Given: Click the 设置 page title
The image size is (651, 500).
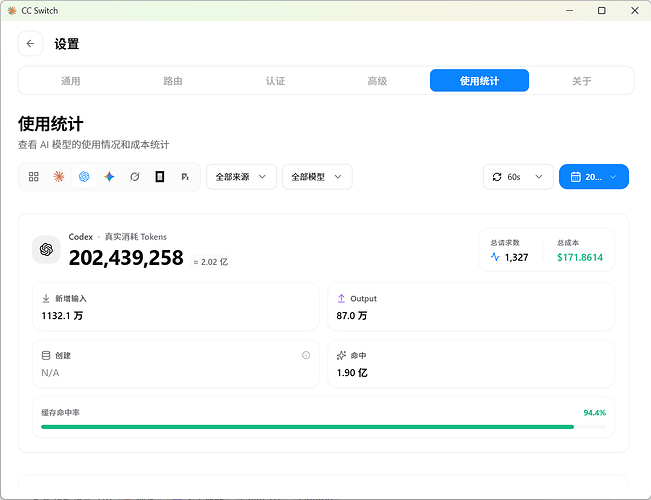Looking at the screenshot, I should pyautogui.click(x=67, y=44).
